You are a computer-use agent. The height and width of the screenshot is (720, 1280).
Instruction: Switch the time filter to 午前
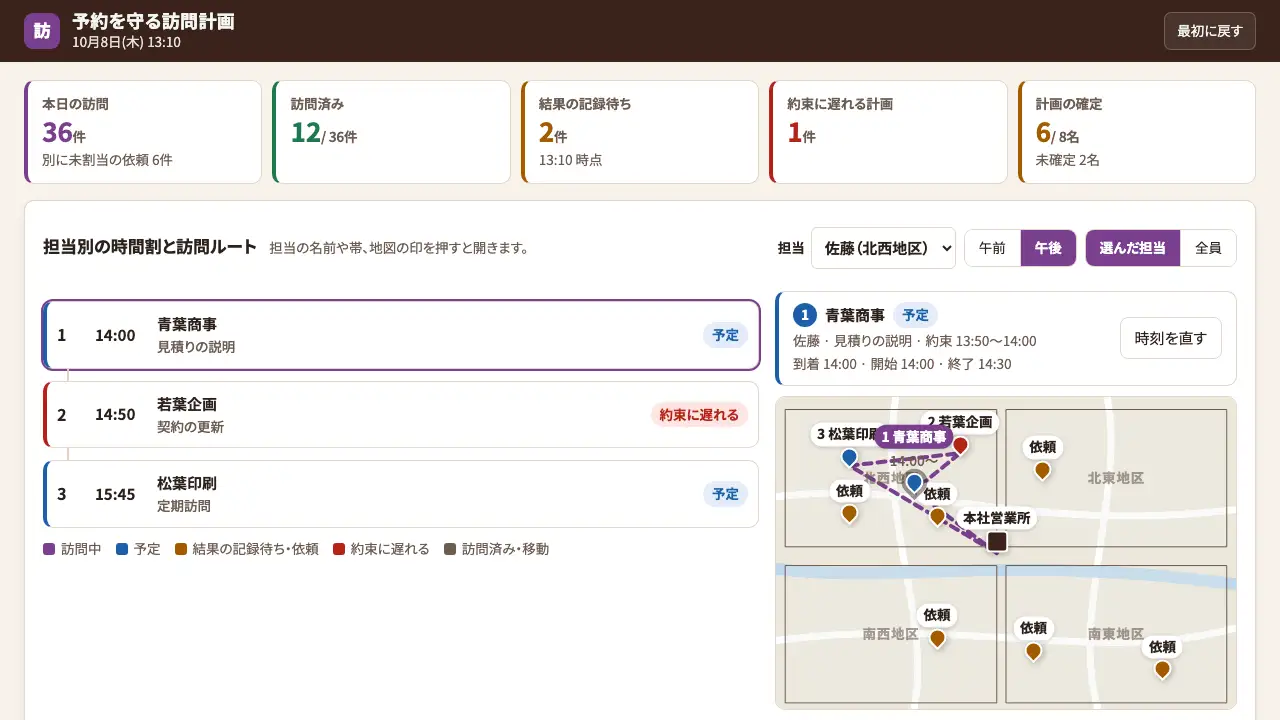pyautogui.click(x=992, y=248)
